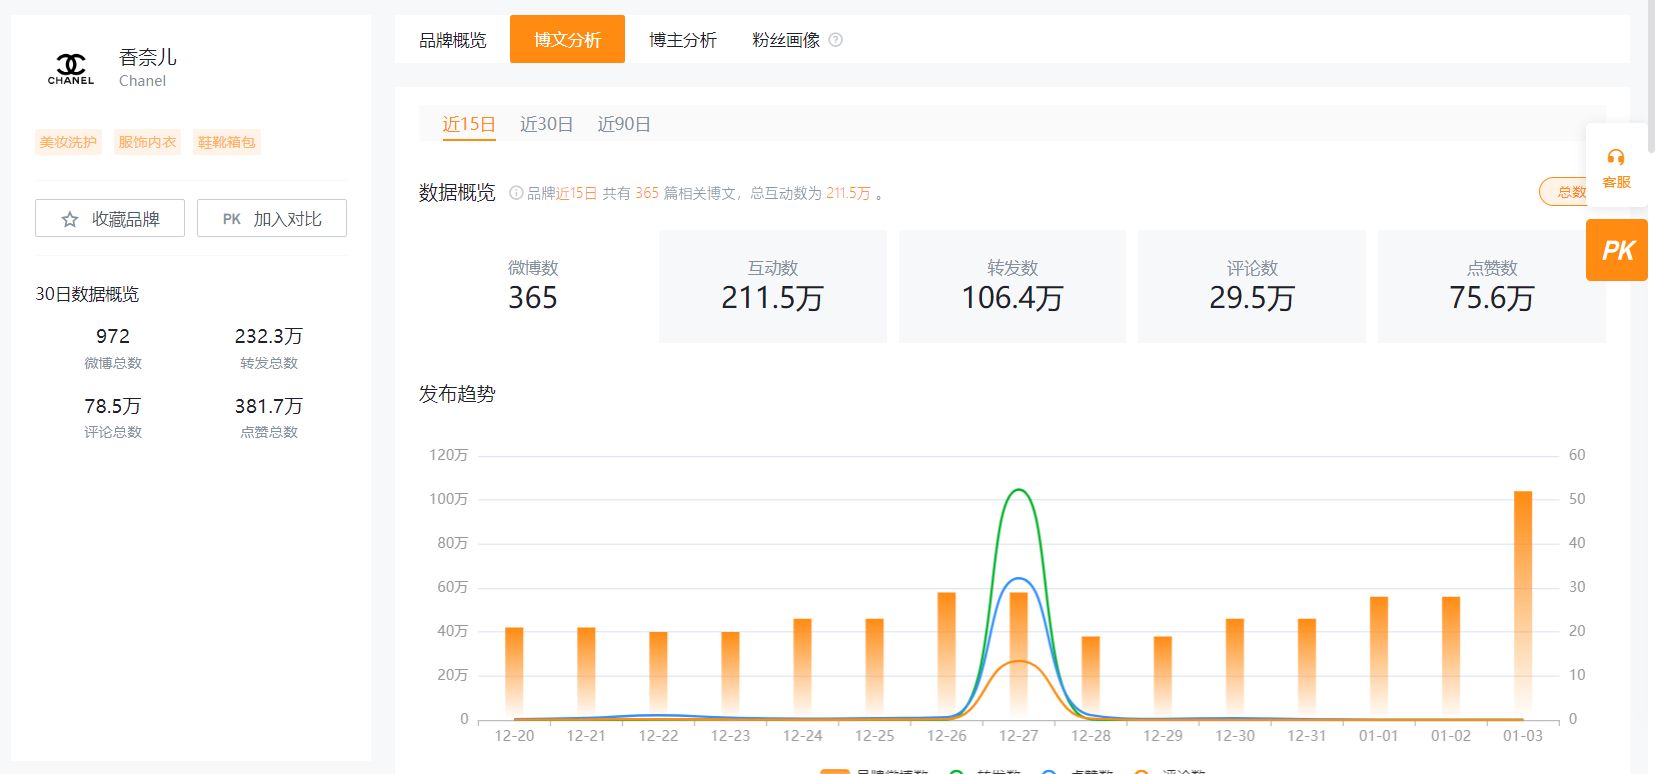Click the 美妆洗护 category tag
The image size is (1655, 774).
coord(68,142)
